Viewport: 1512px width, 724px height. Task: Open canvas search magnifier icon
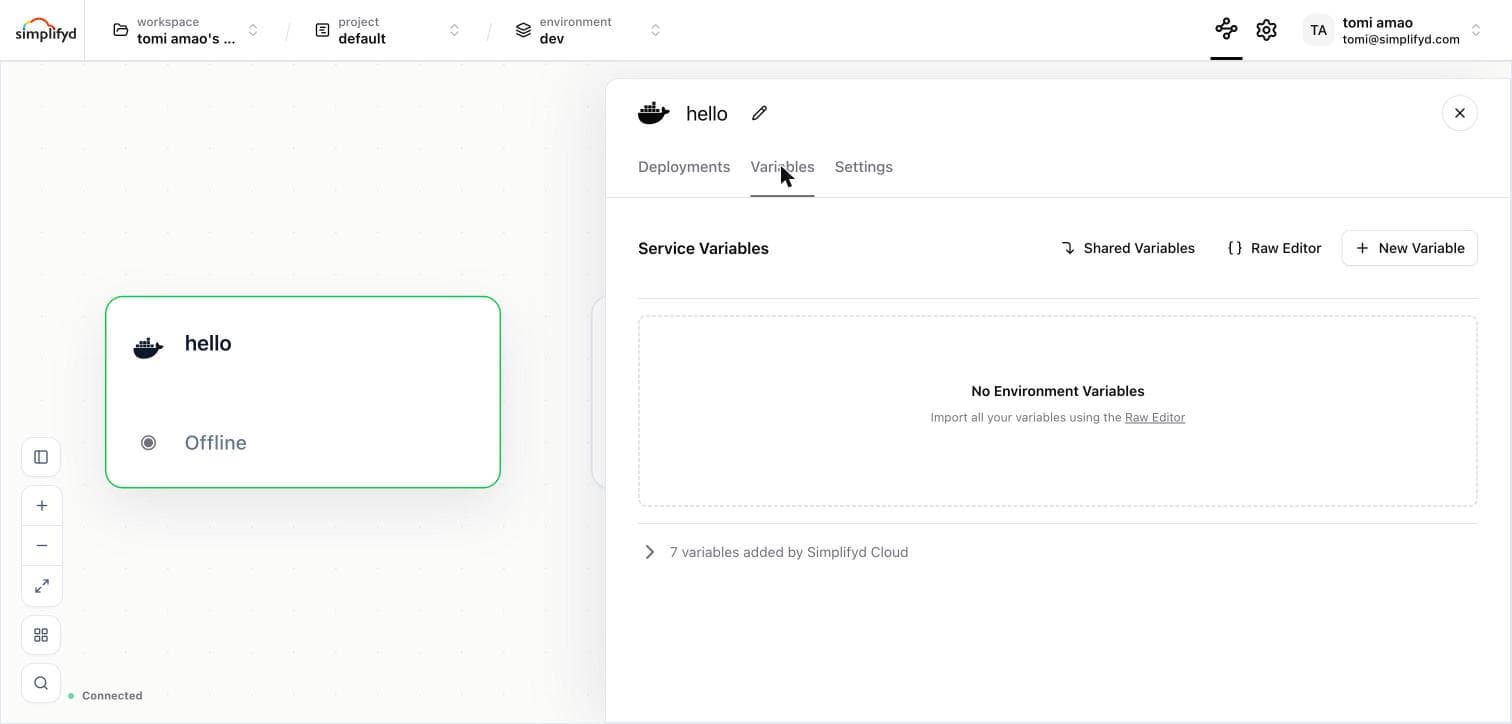click(41, 683)
